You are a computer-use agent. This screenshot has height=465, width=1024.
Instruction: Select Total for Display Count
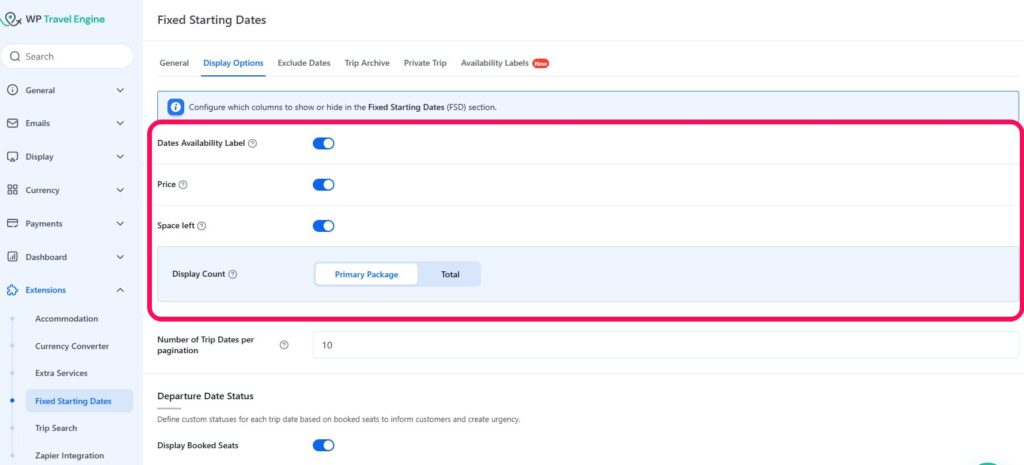[x=450, y=274]
